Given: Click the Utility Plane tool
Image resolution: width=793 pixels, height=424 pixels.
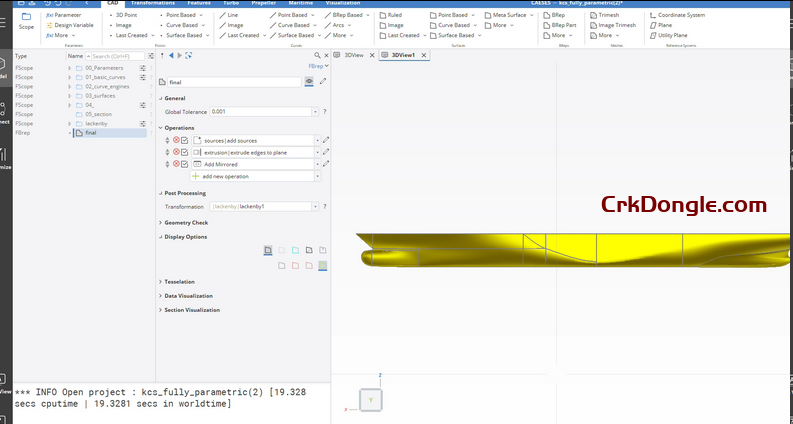Looking at the screenshot, I should tap(672, 35).
